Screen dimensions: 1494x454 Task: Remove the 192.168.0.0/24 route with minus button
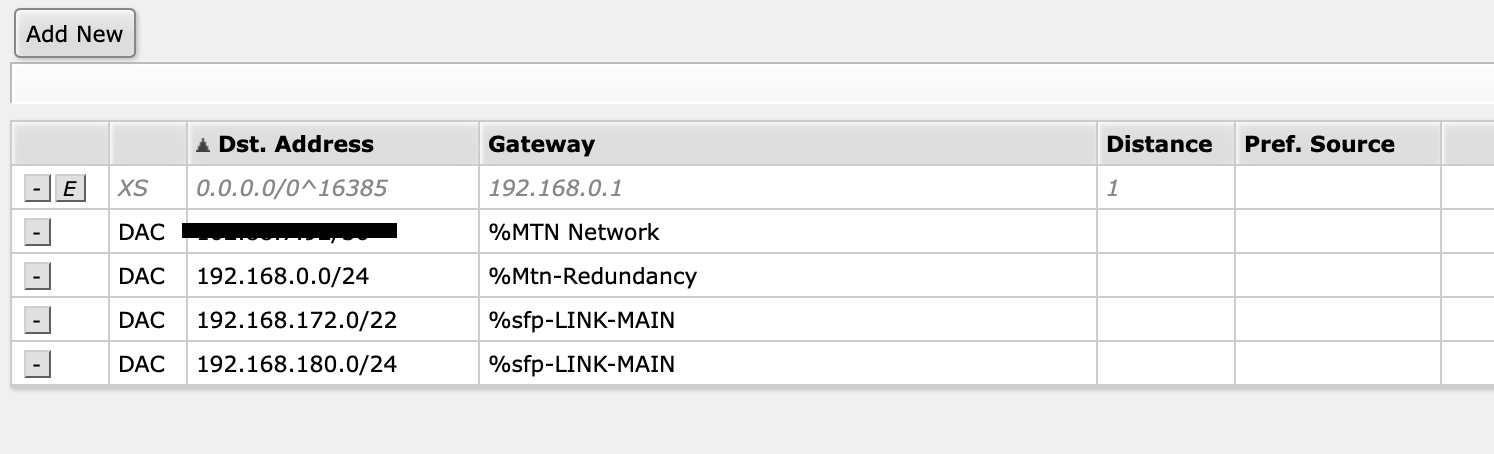pyautogui.click(x=35, y=276)
